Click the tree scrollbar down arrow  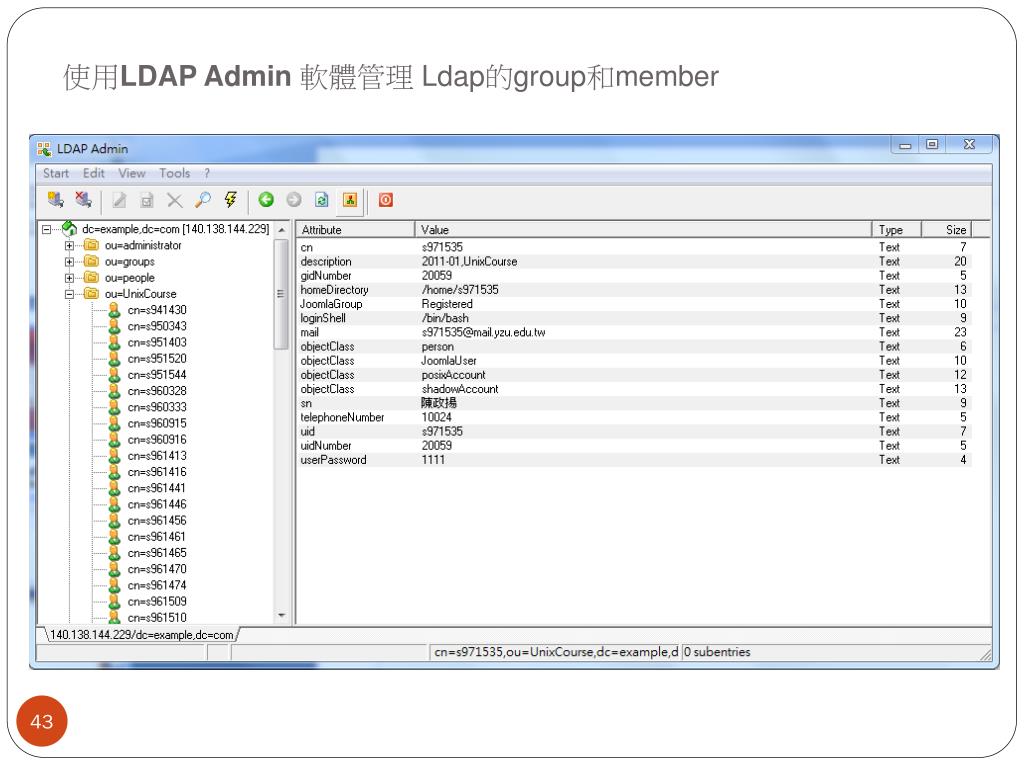(x=281, y=616)
